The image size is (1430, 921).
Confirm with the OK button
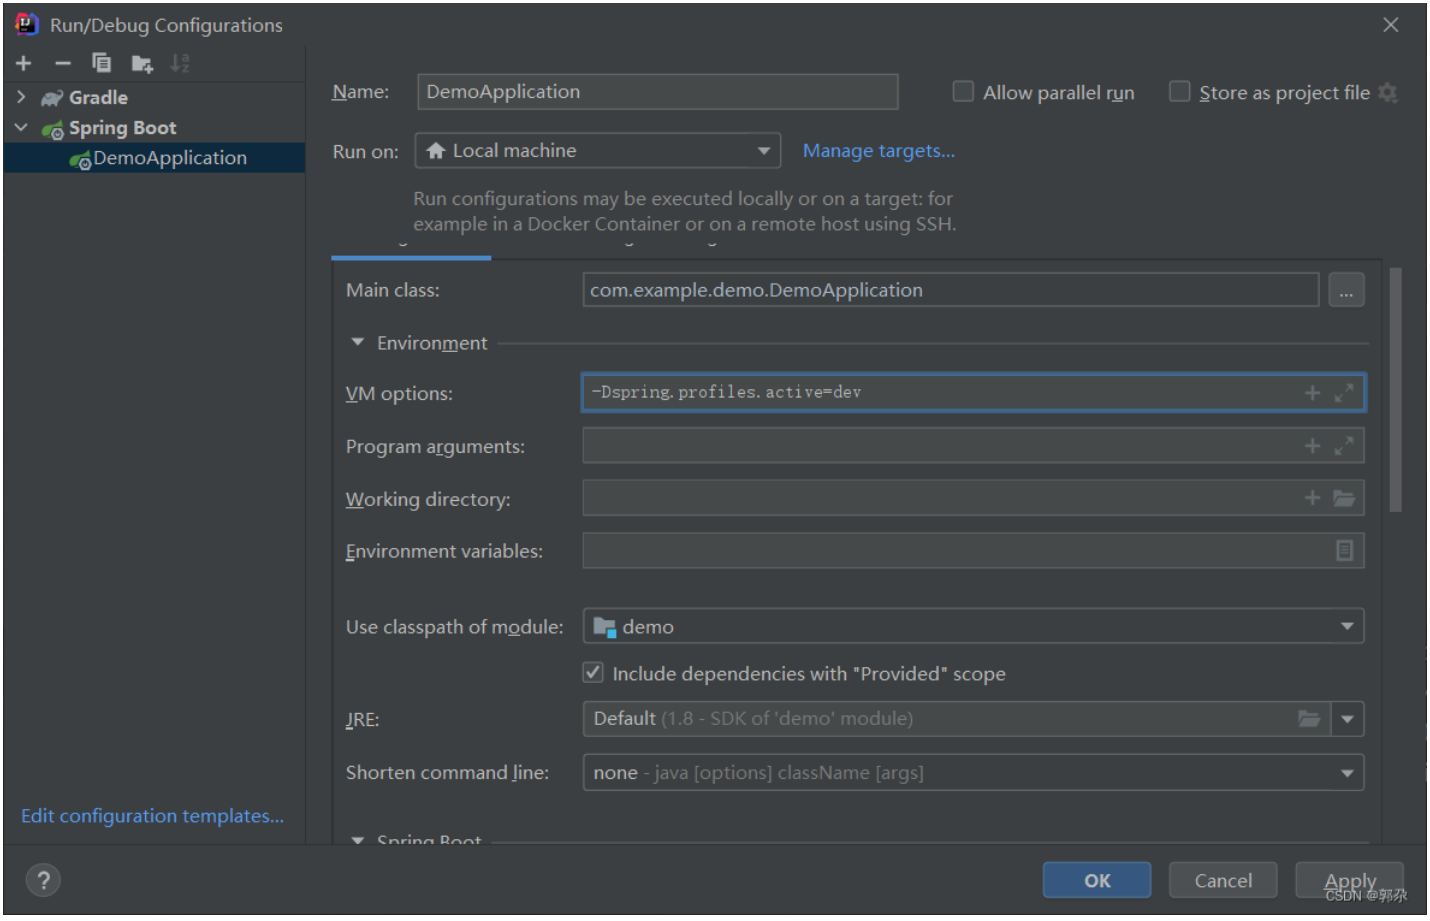[1097, 881]
